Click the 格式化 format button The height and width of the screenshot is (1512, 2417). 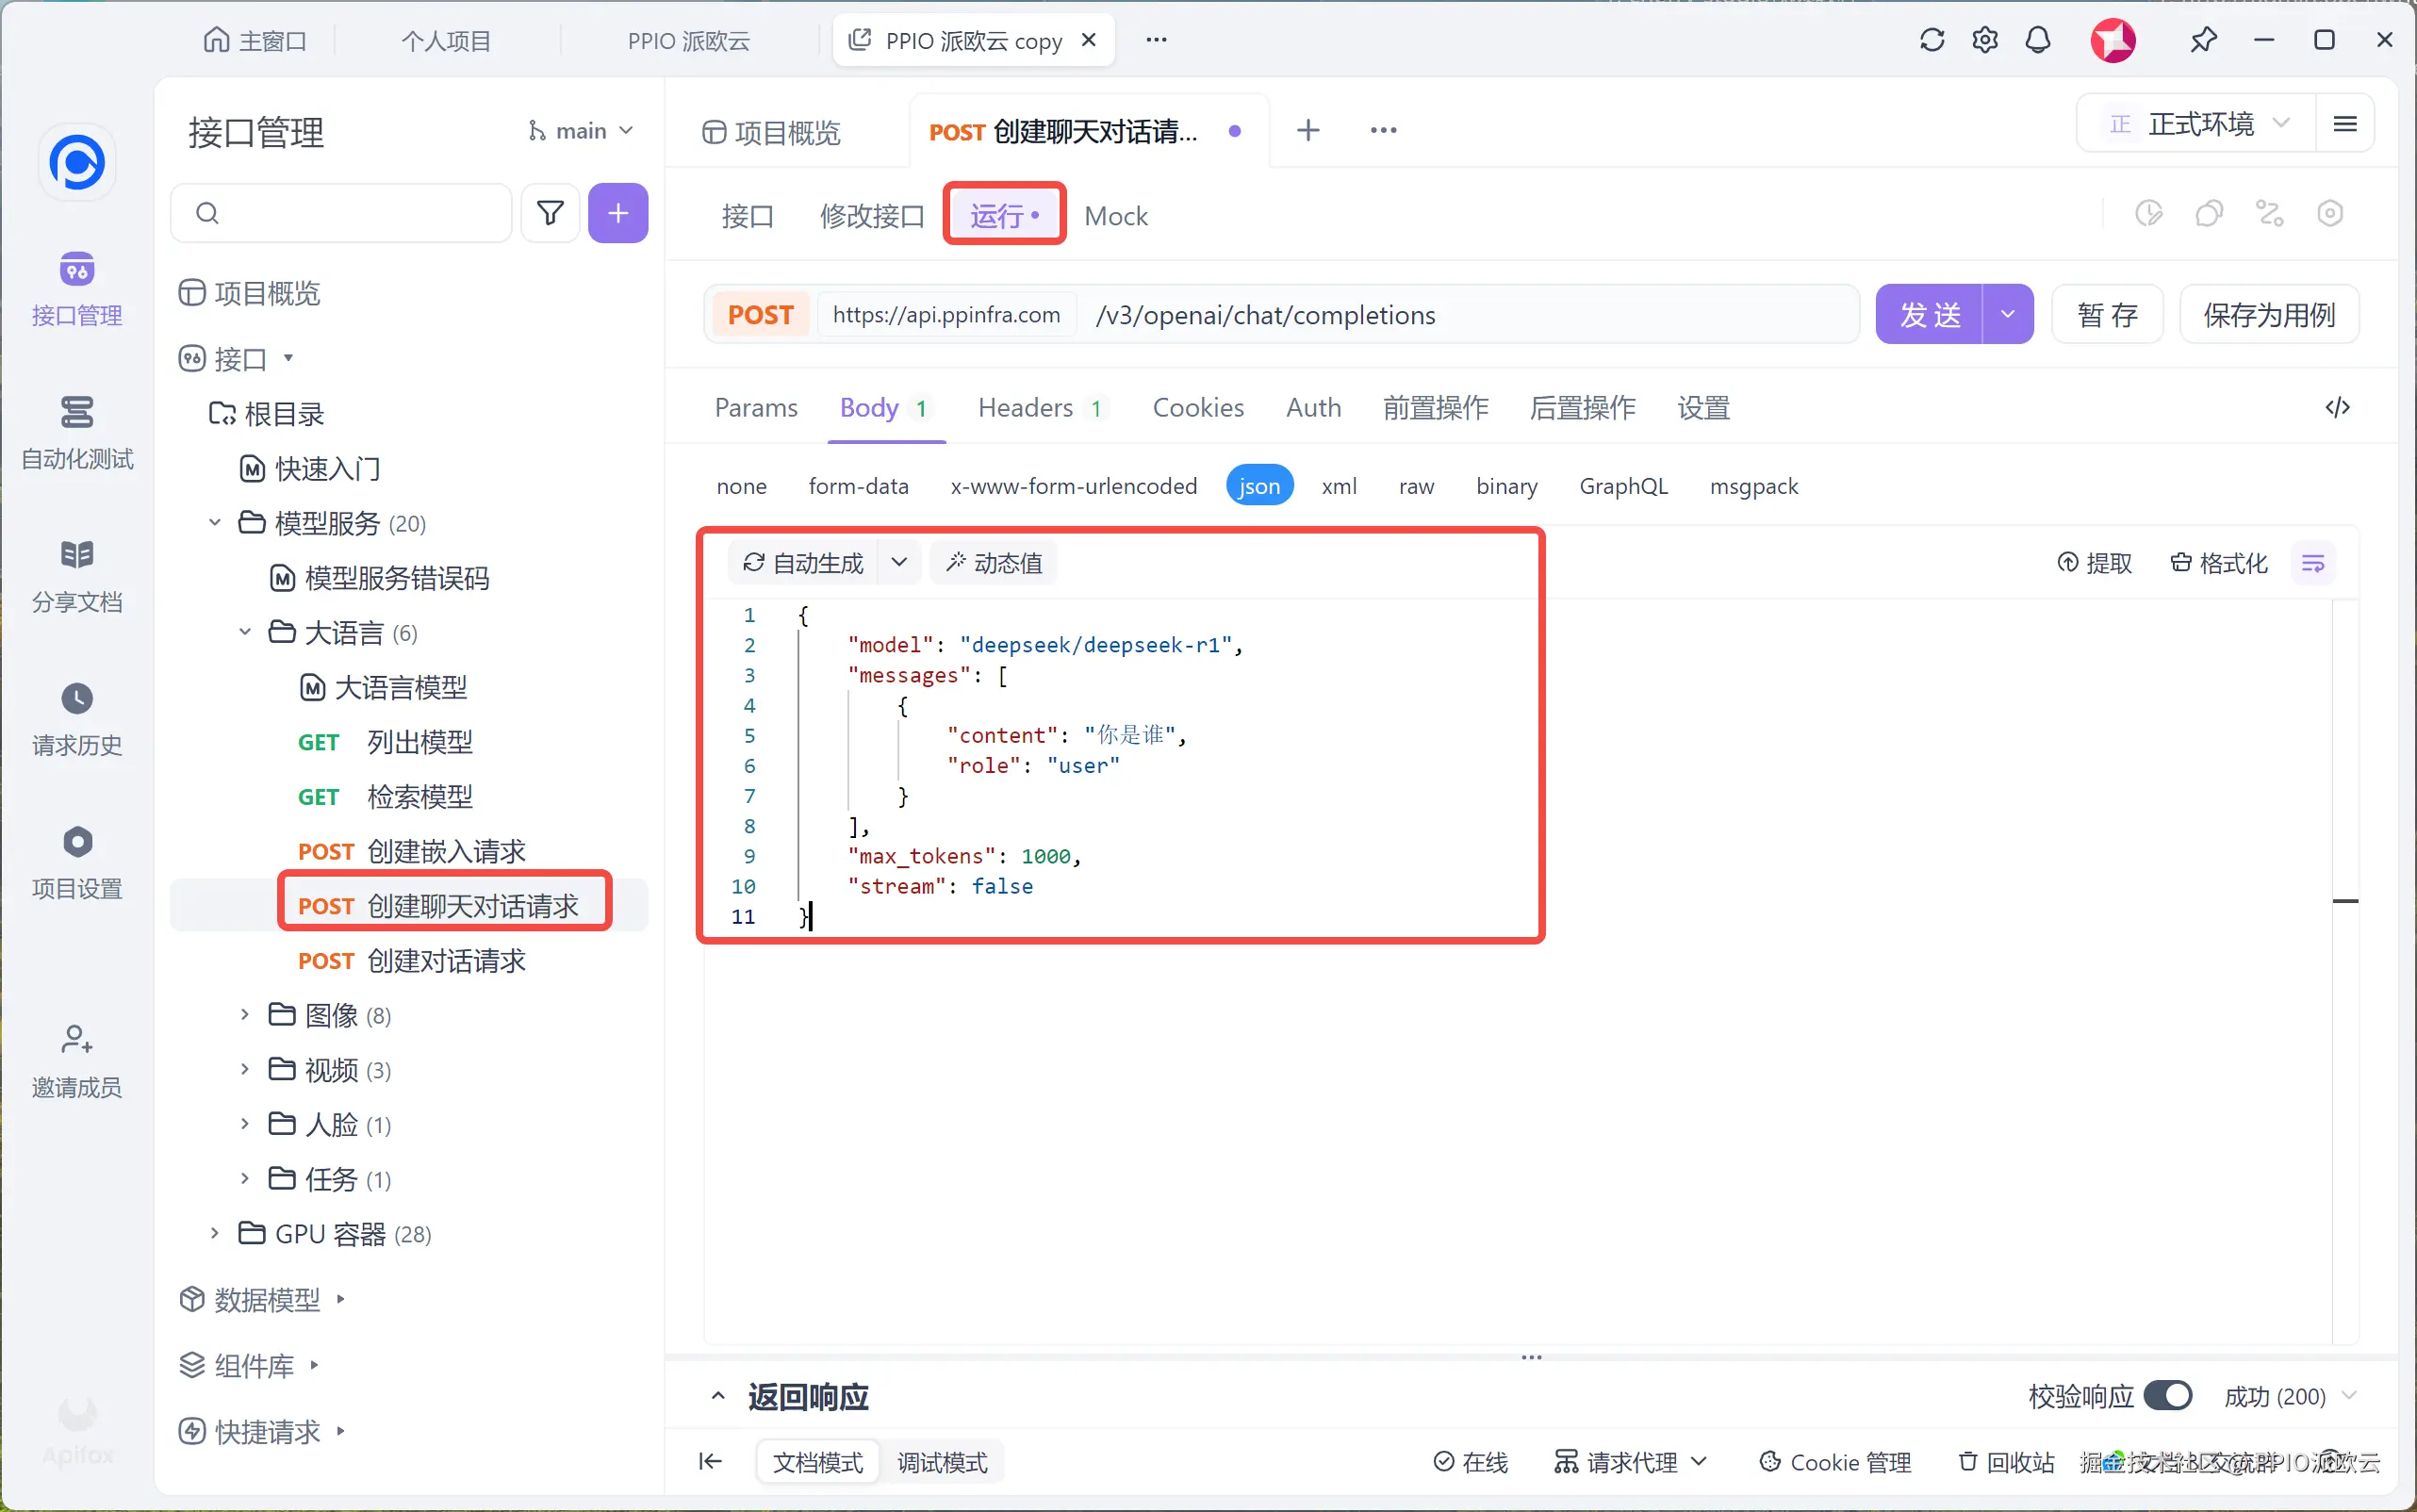(2219, 564)
